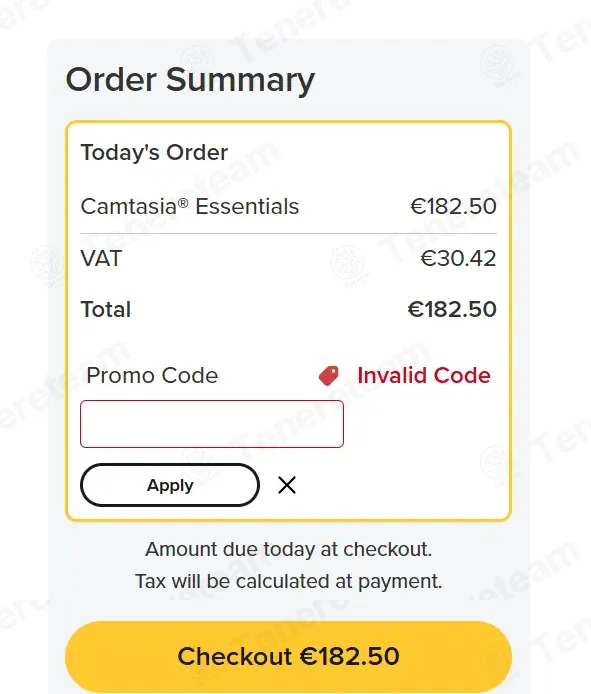The height and width of the screenshot is (694, 591).
Task: Click the Checkout €182.50 button
Action: [288, 656]
